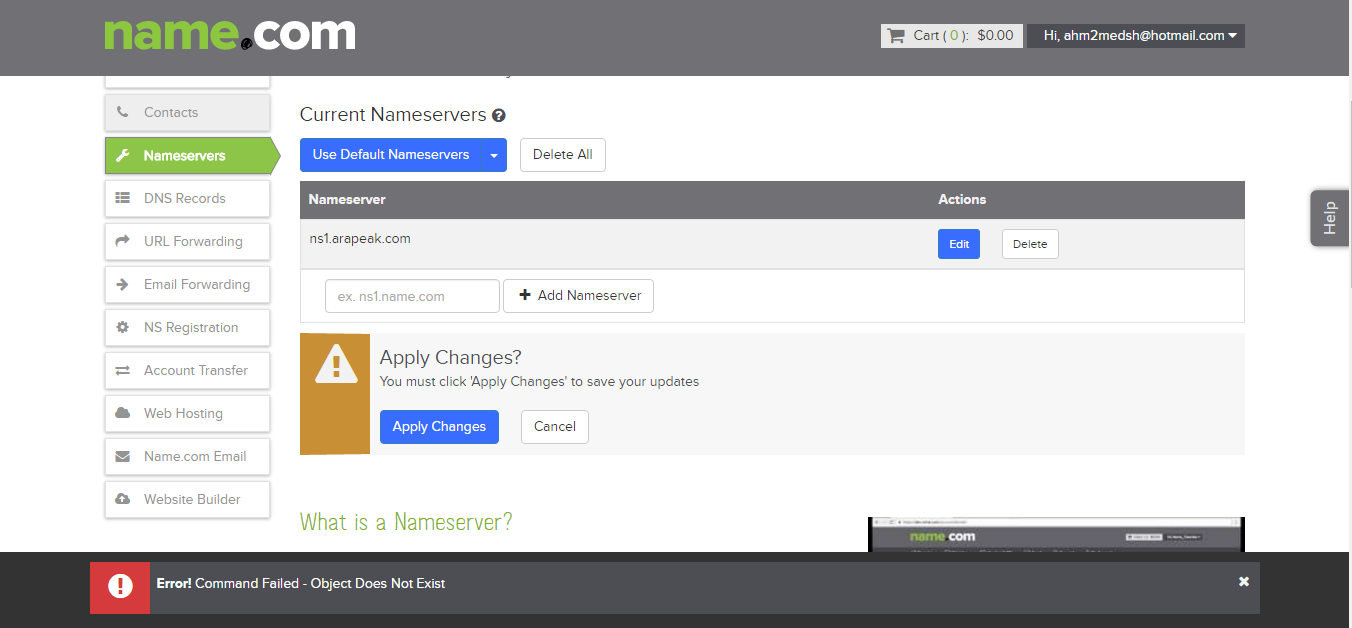Click the ns1.arapeak.com nameserver text
The height and width of the screenshot is (628, 1352).
[x=360, y=238]
